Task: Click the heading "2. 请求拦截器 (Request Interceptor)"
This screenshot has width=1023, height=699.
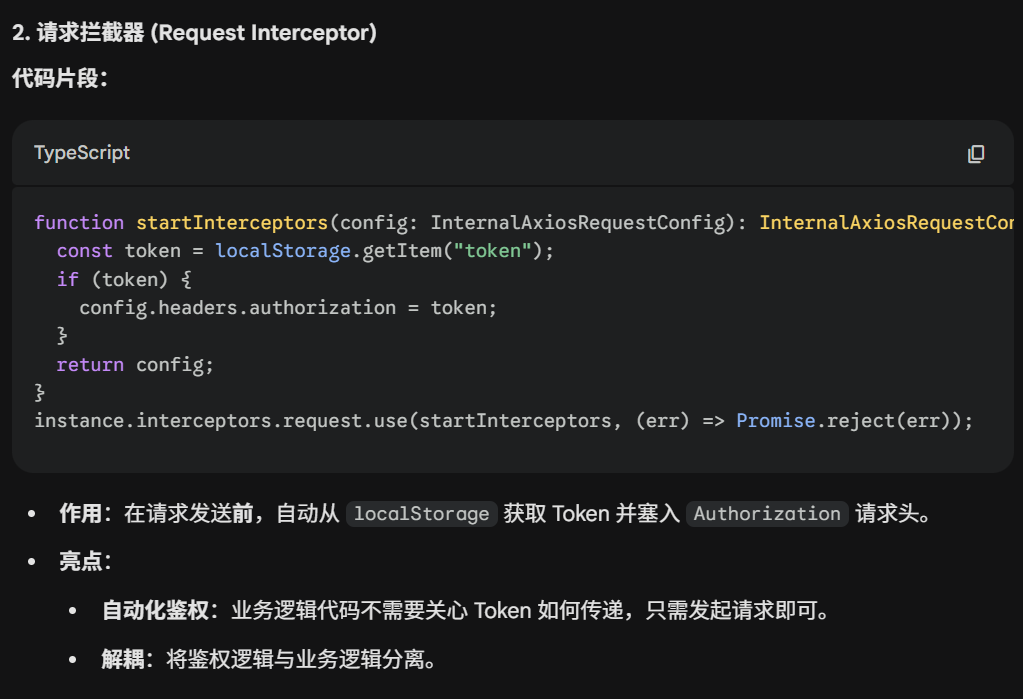Action: pyautogui.click(x=194, y=33)
